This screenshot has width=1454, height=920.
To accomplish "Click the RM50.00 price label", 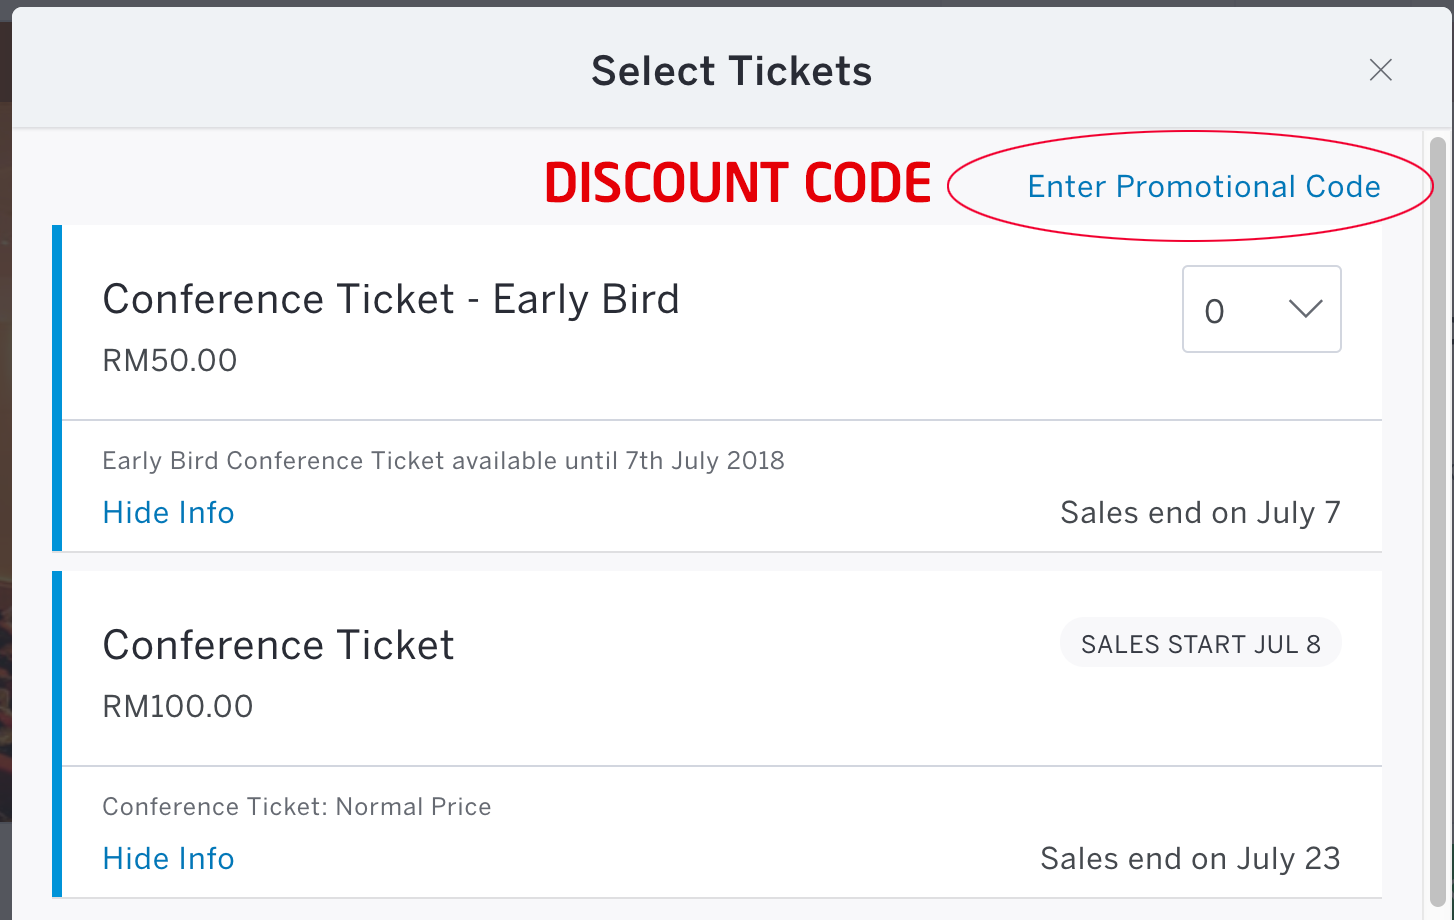I will (x=170, y=360).
